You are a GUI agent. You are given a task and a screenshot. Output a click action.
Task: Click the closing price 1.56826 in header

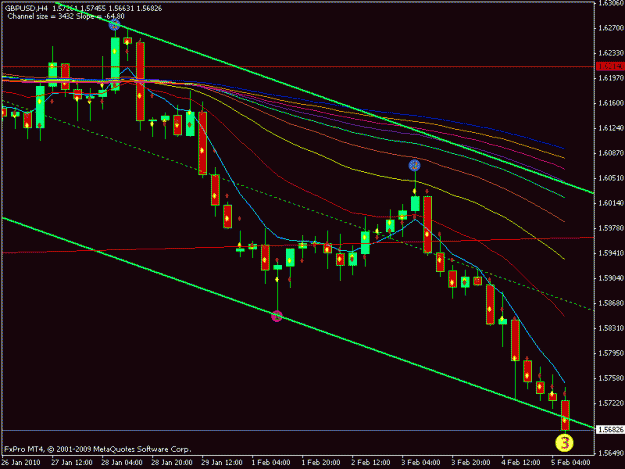[x=149, y=8]
